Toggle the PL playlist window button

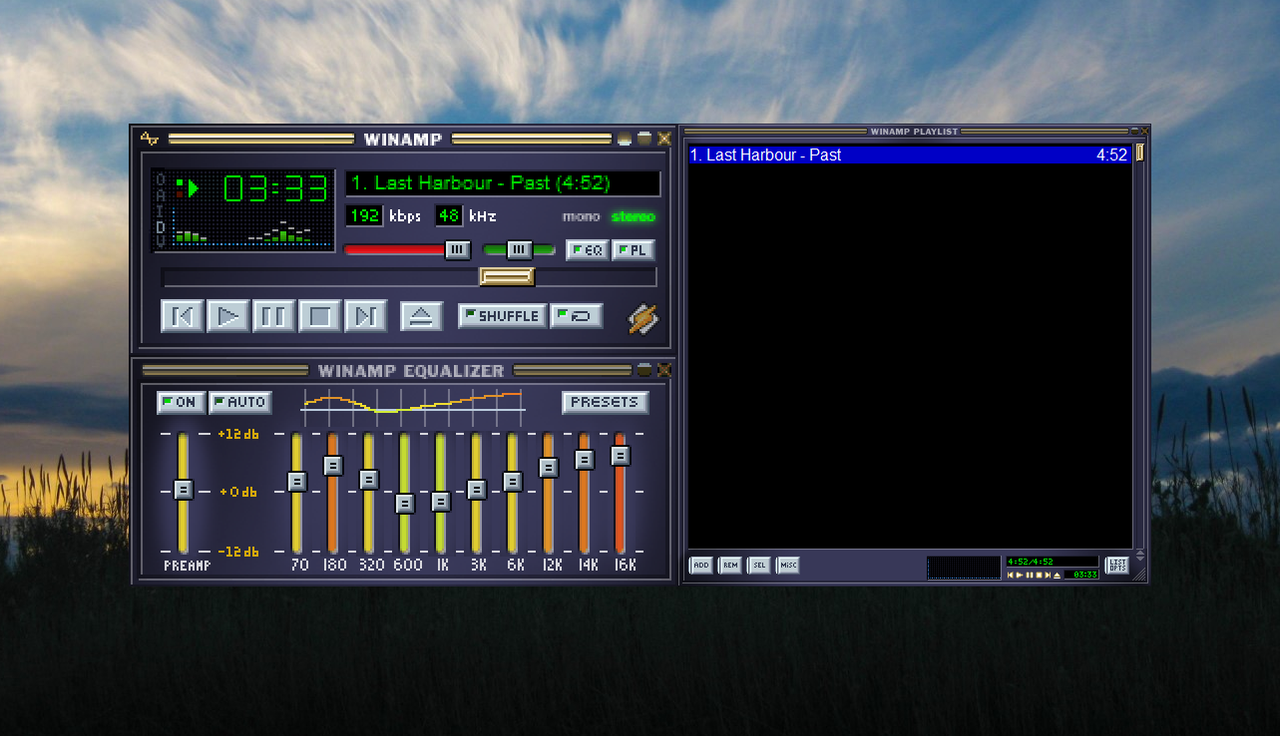[633, 250]
